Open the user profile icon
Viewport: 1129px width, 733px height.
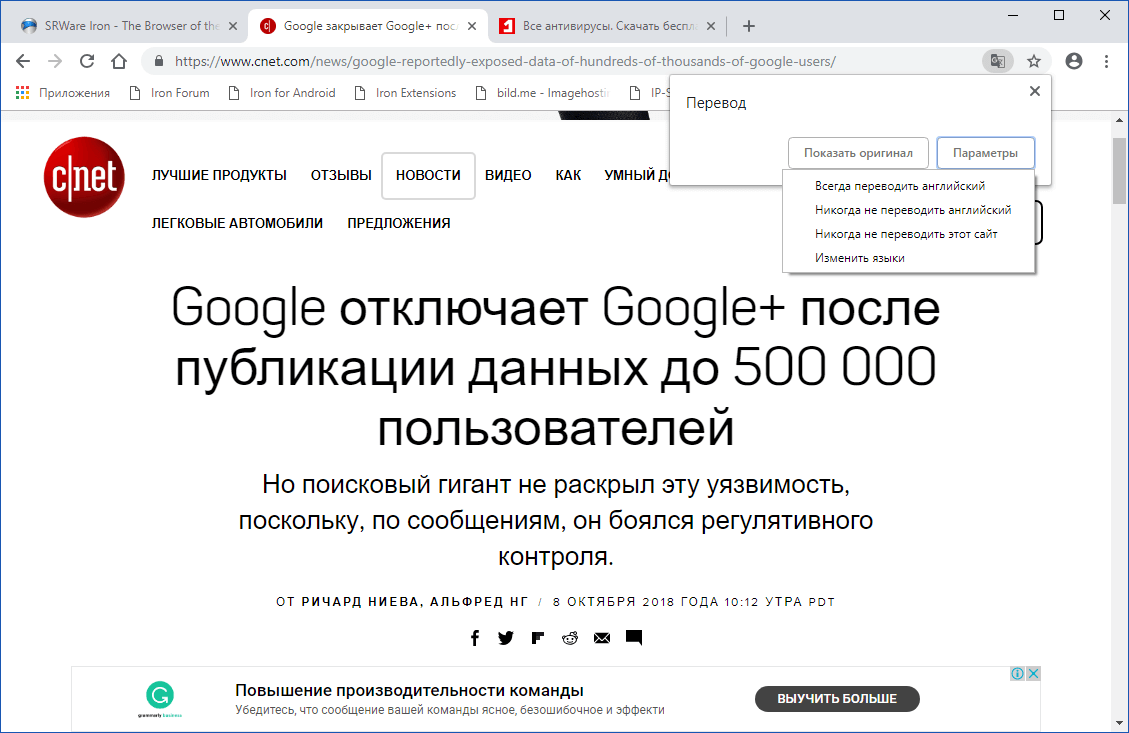[1074, 61]
